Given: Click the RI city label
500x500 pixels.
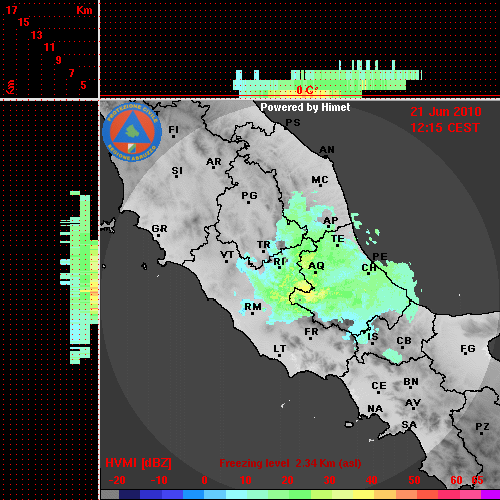Looking at the screenshot, I should tap(279, 262).
